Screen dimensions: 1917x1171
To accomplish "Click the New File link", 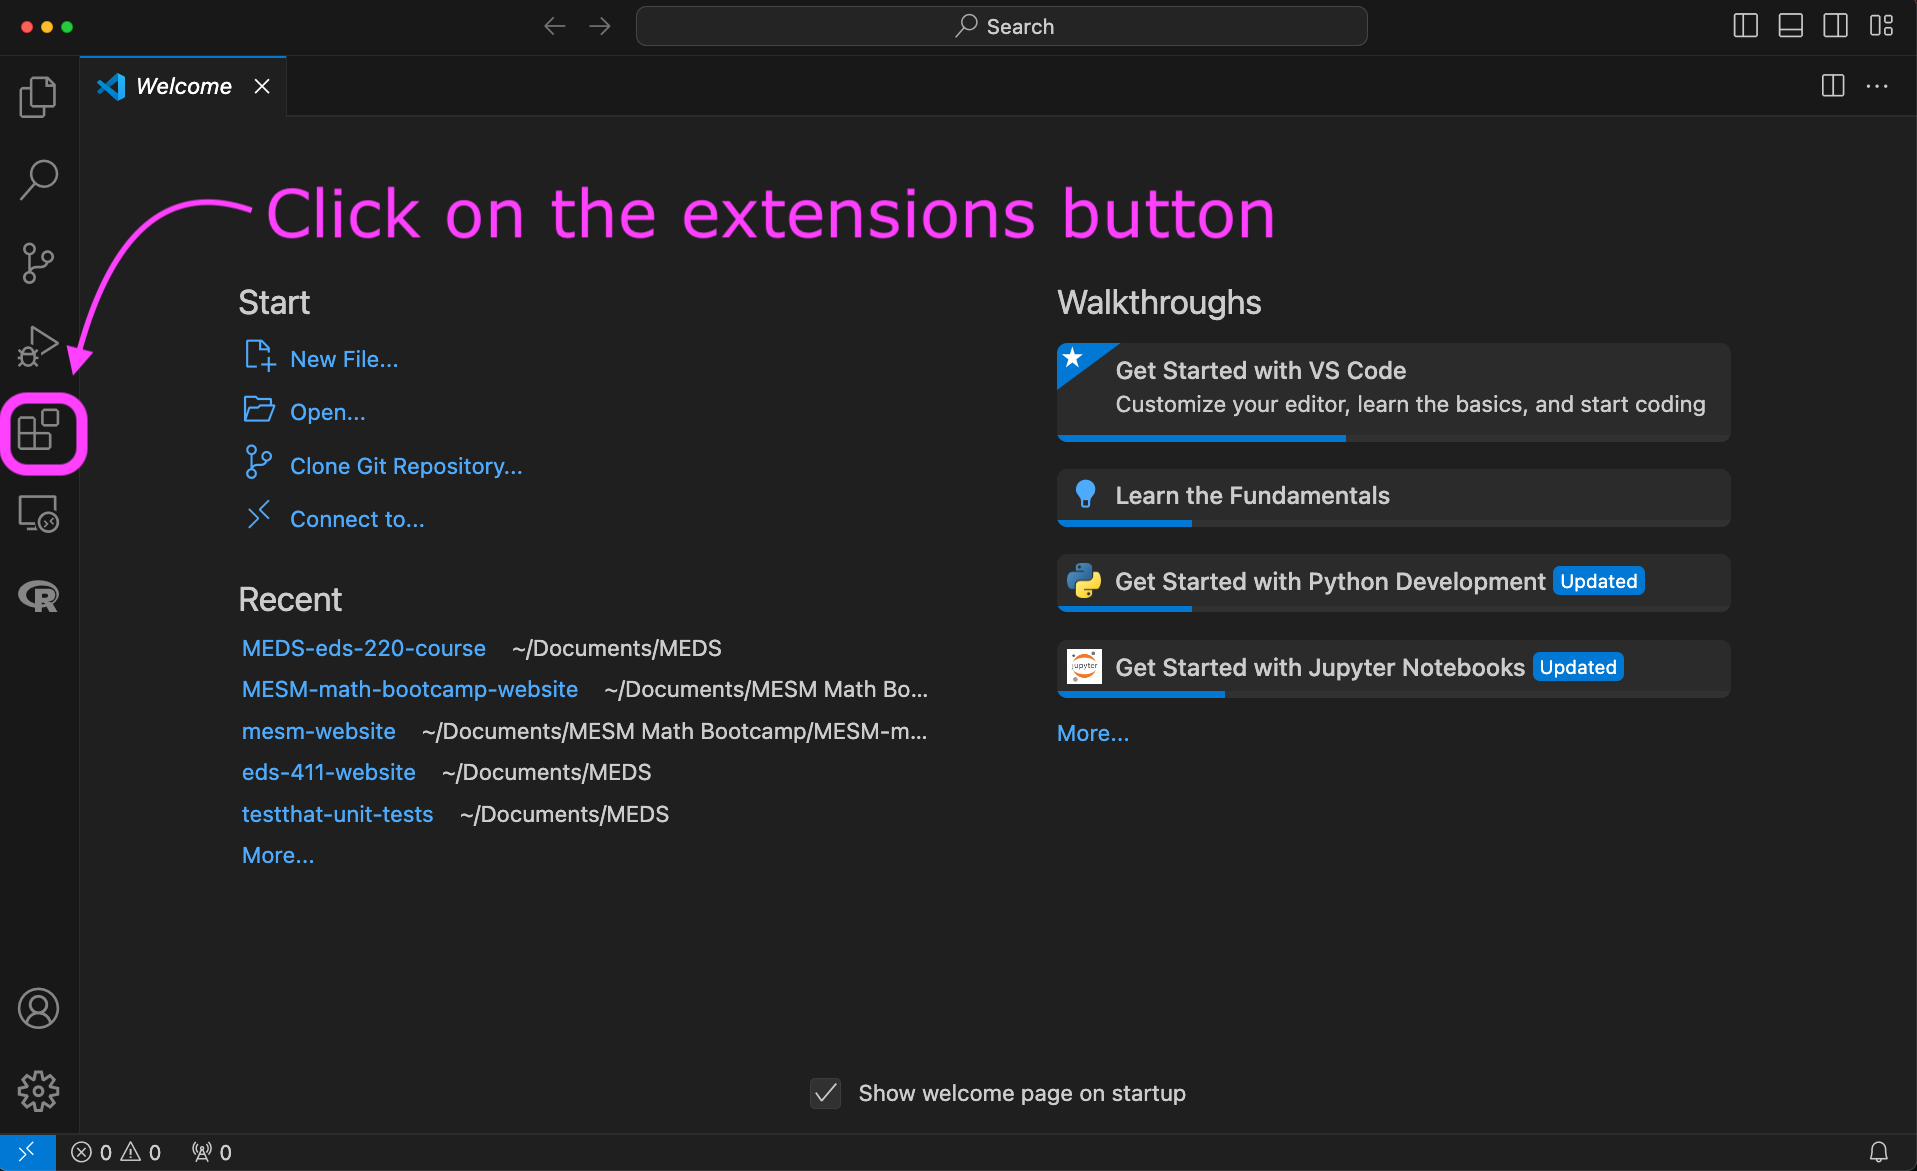I will tap(343, 359).
